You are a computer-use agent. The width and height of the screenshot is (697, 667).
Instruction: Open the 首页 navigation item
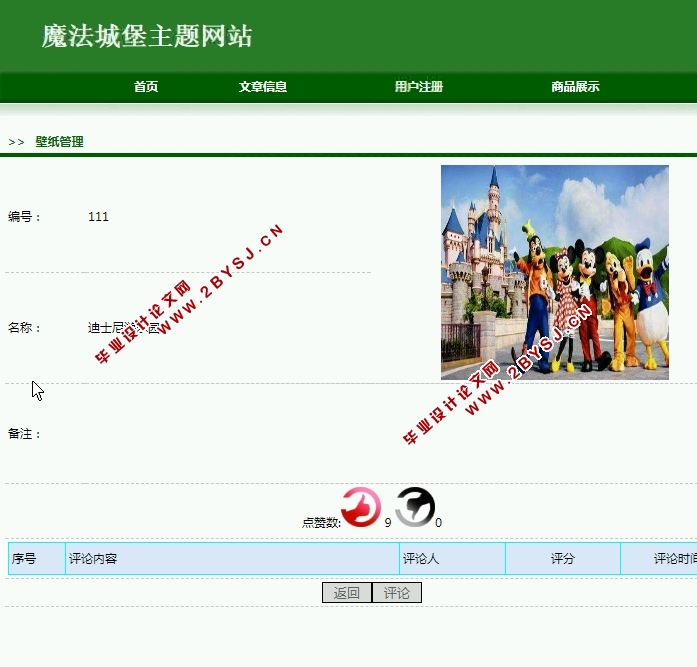146,87
